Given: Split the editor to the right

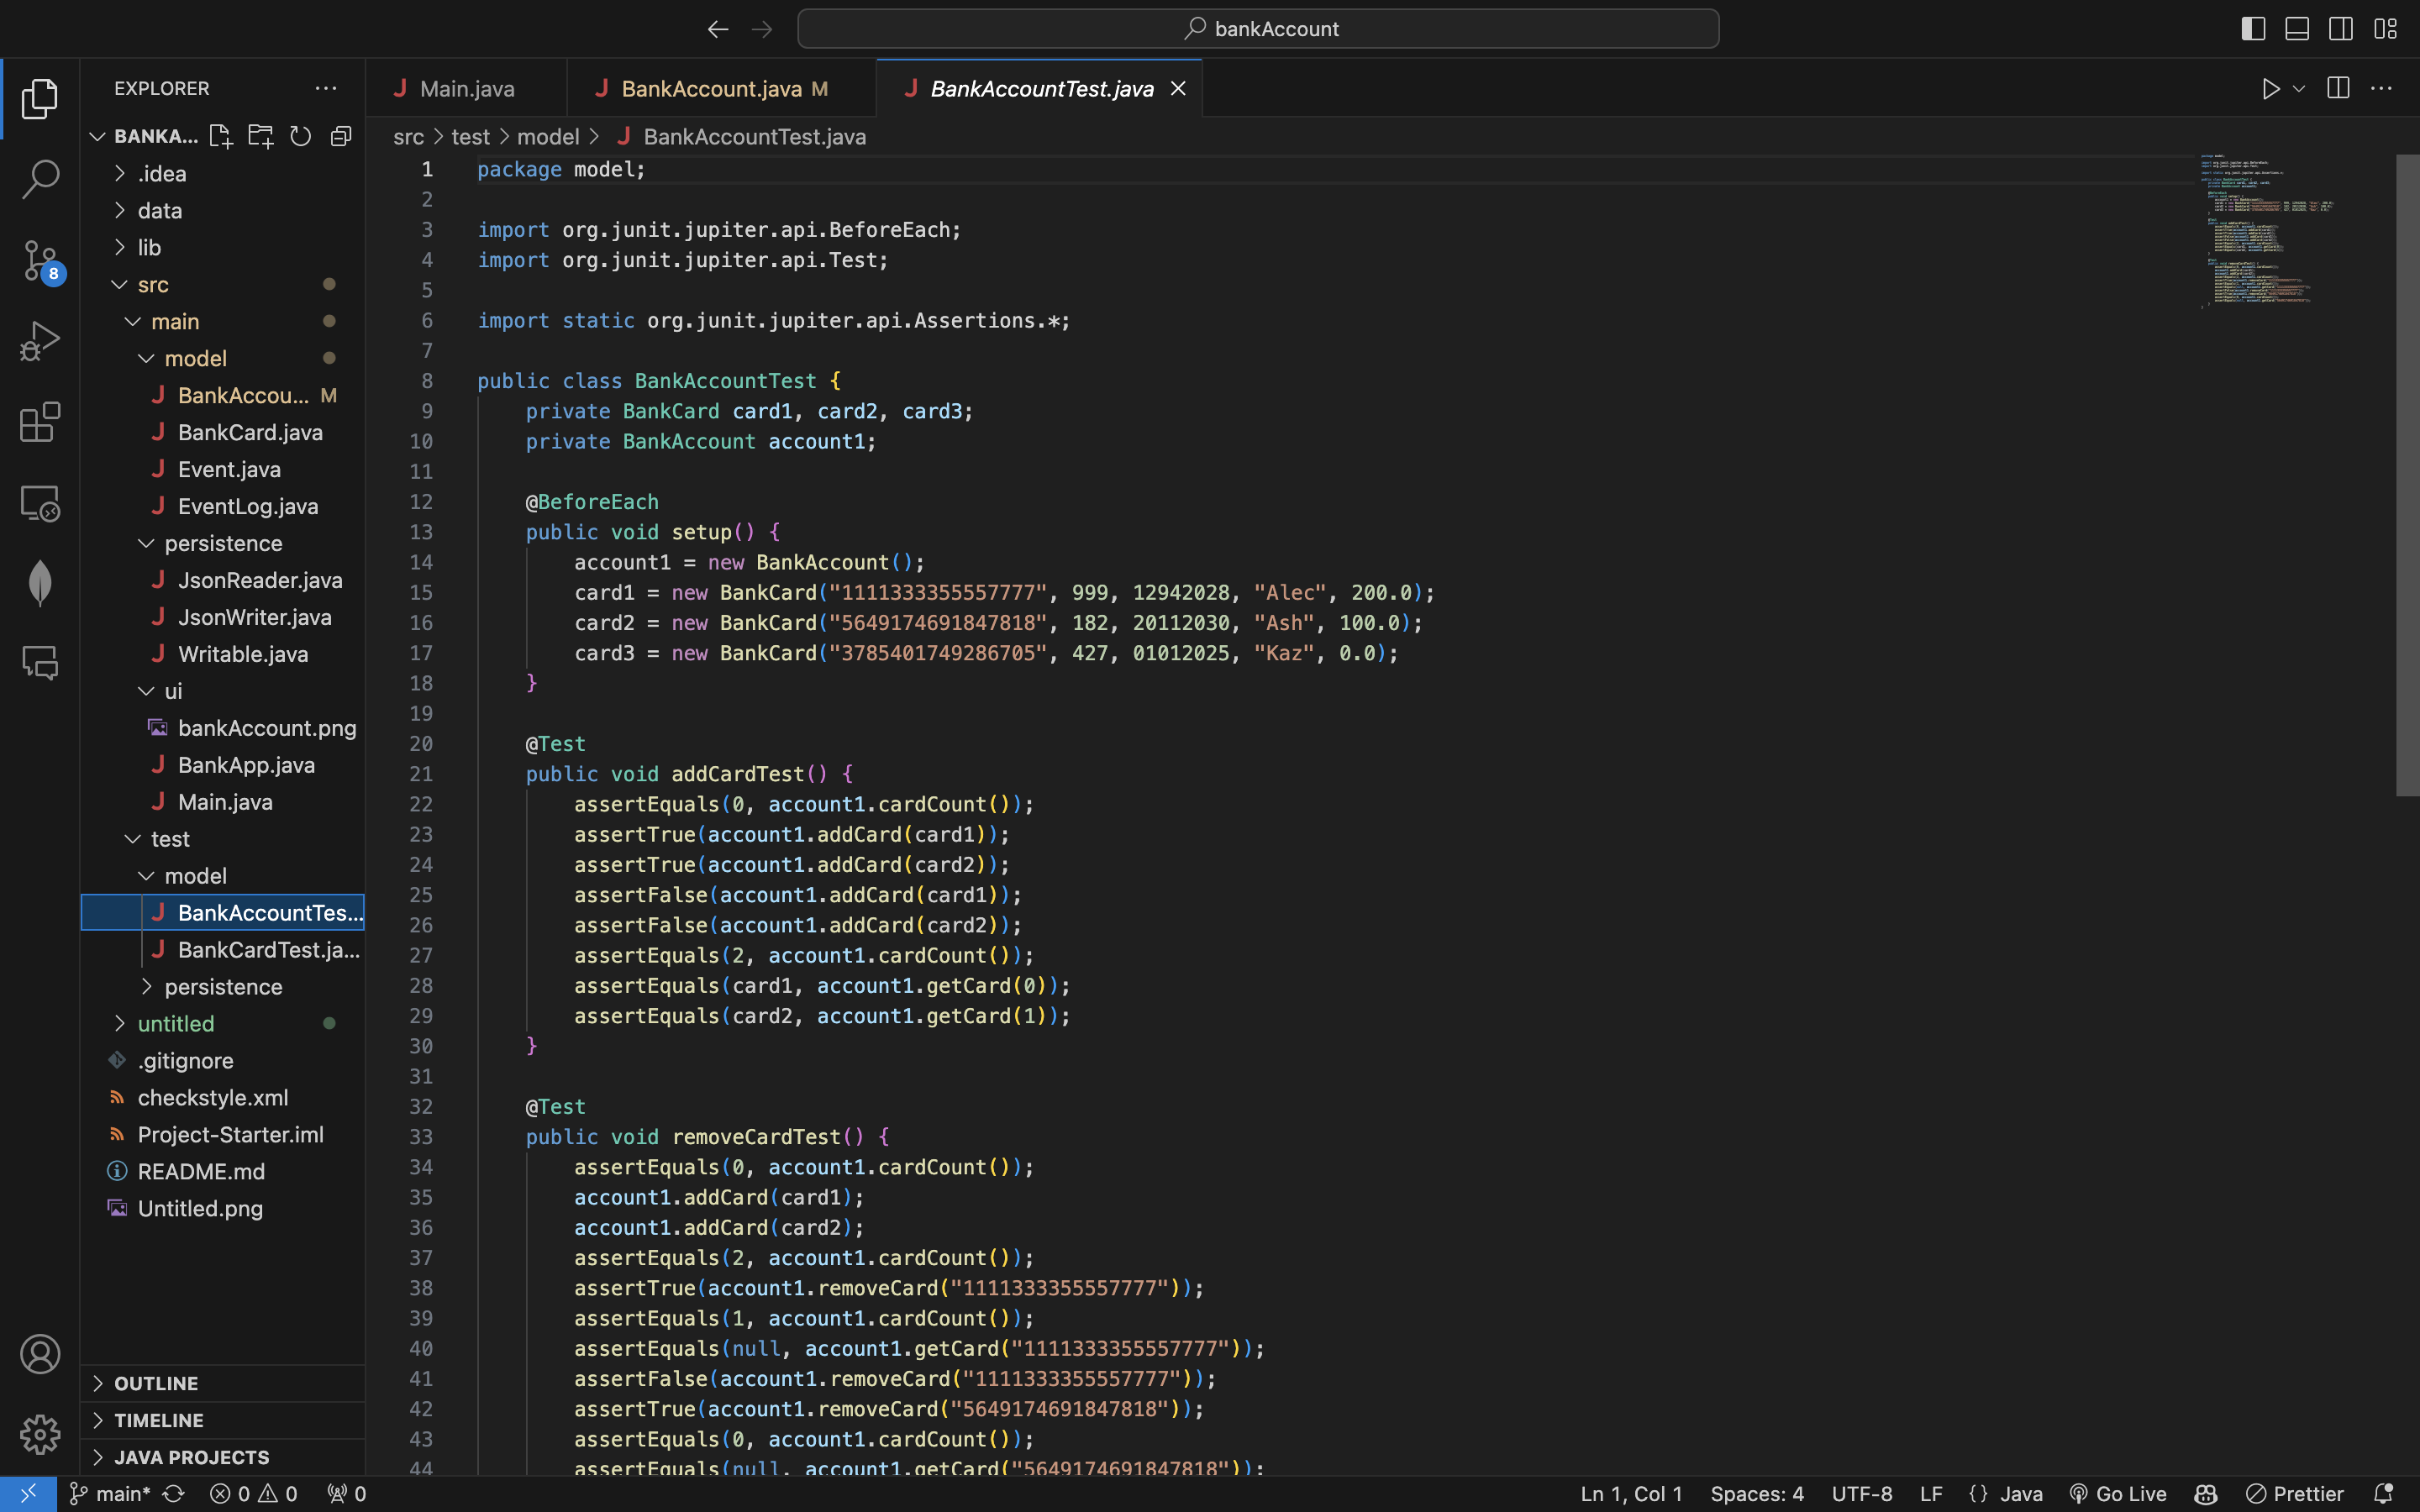Looking at the screenshot, I should (x=2338, y=88).
